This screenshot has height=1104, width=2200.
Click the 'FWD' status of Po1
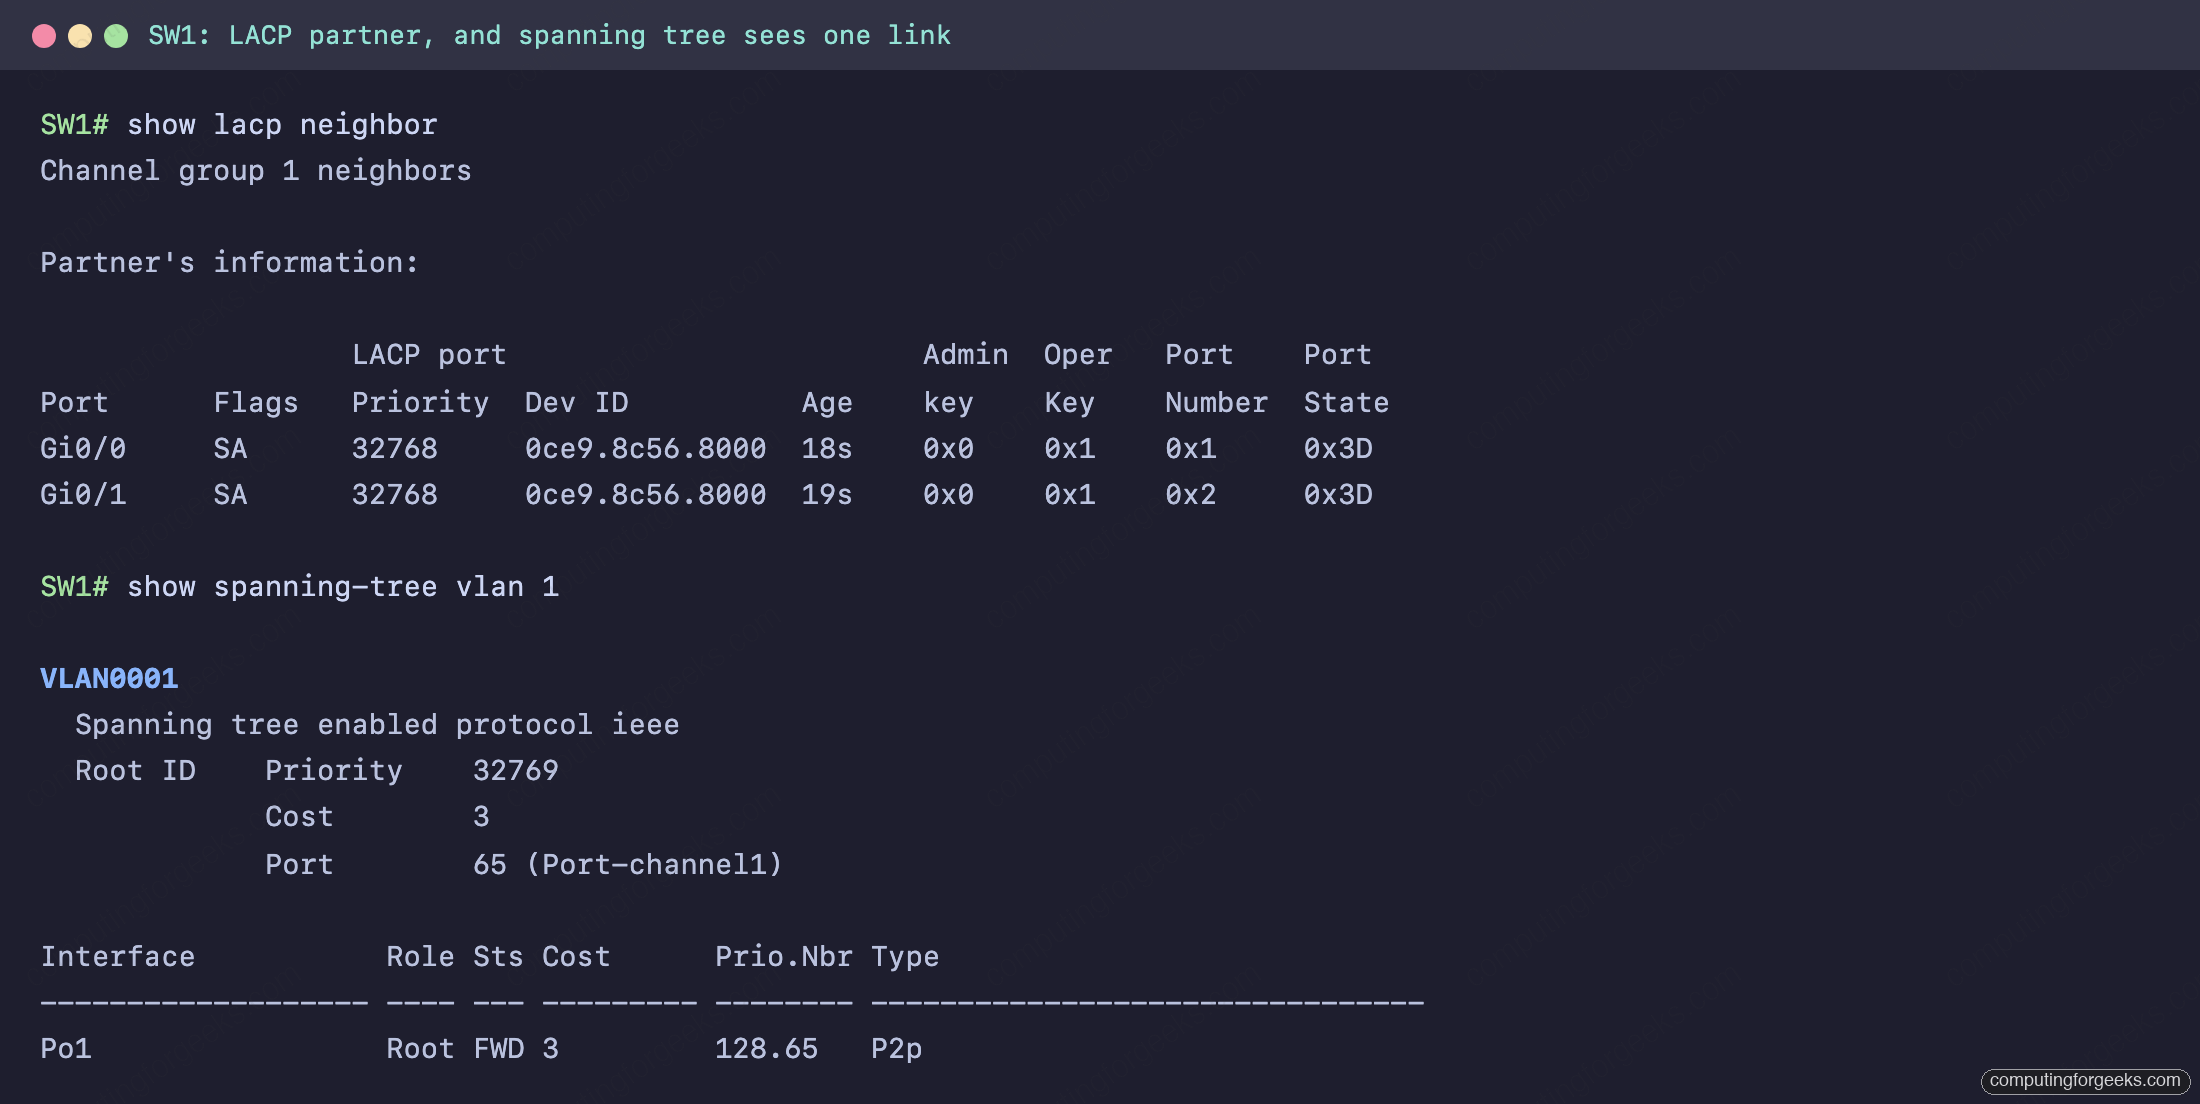[498, 1049]
